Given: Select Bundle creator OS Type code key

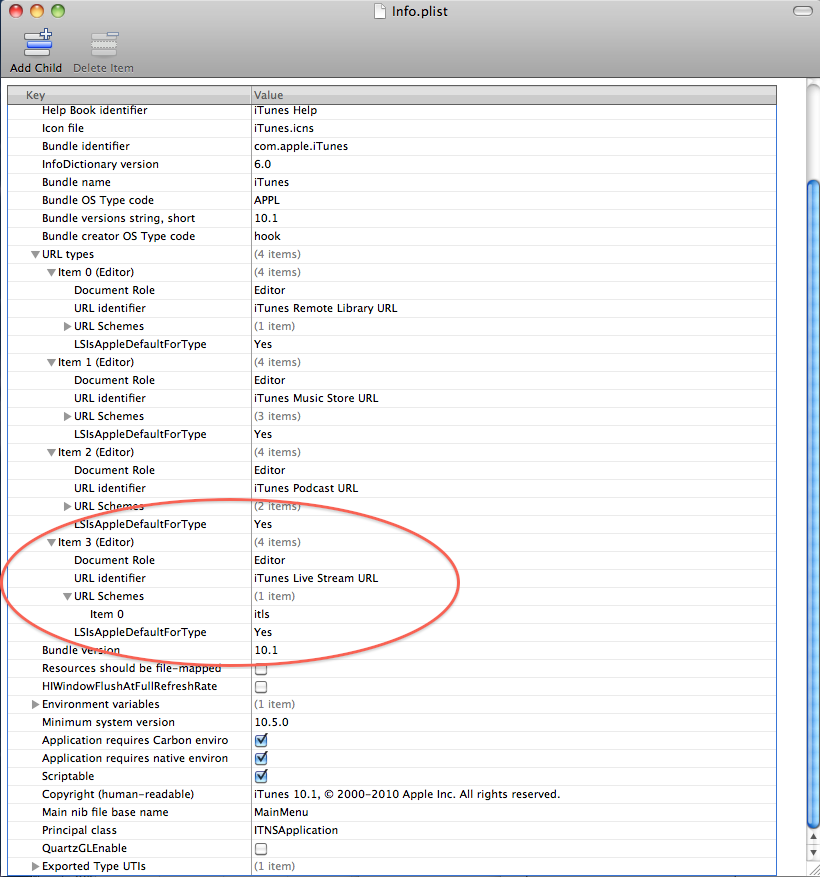Looking at the screenshot, I should point(118,236).
